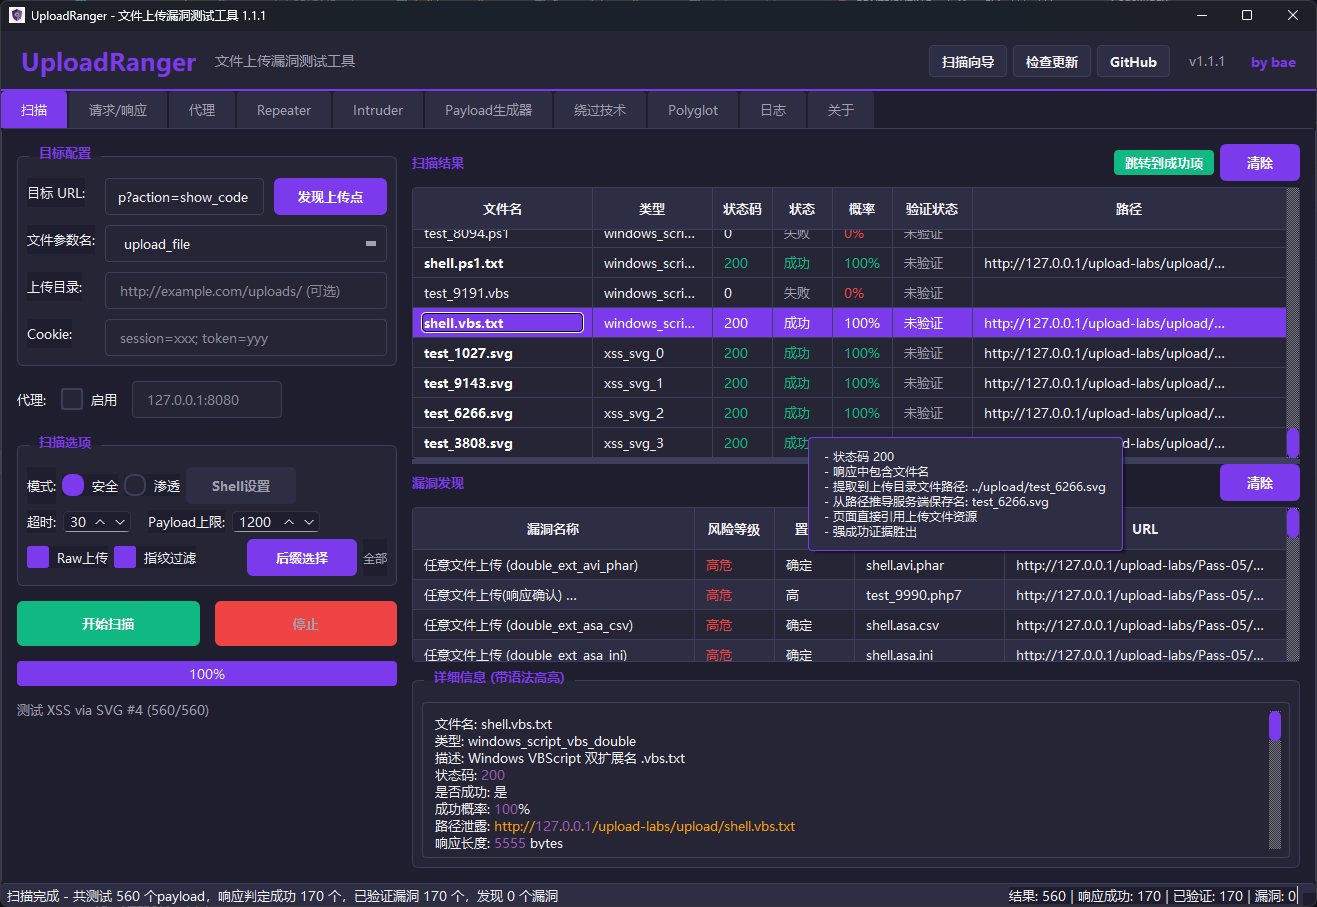The height and width of the screenshot is (907, 1317).
Task: Focus the 上传目录 input field
Action: coord(246,291)
